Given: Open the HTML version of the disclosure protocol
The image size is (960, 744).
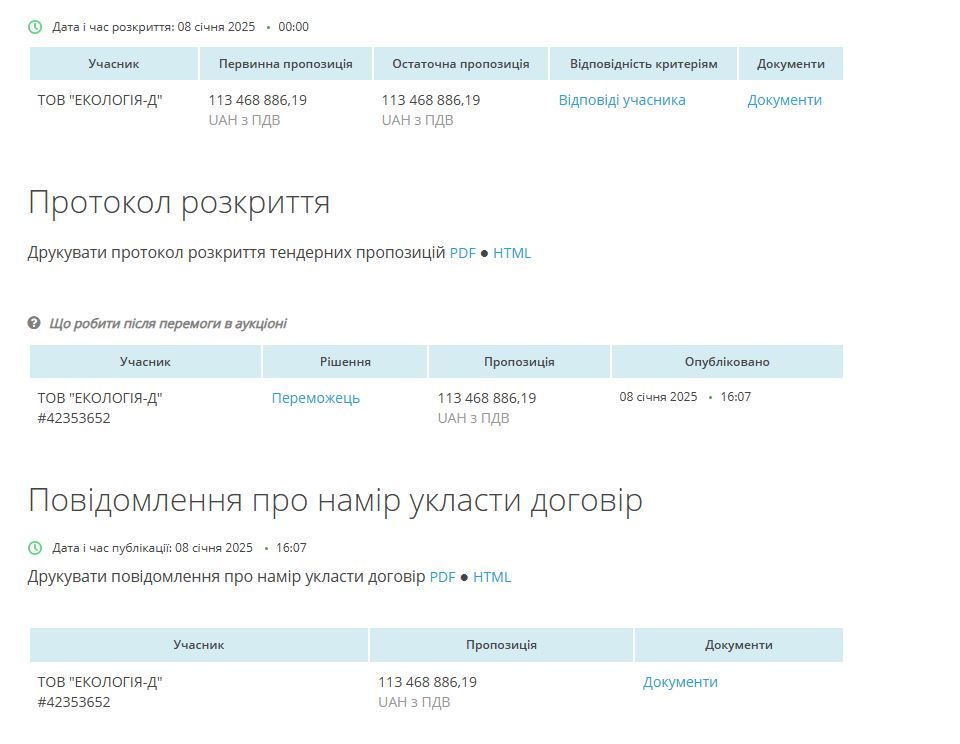Looking at the screenshot, I should (513, 253).
